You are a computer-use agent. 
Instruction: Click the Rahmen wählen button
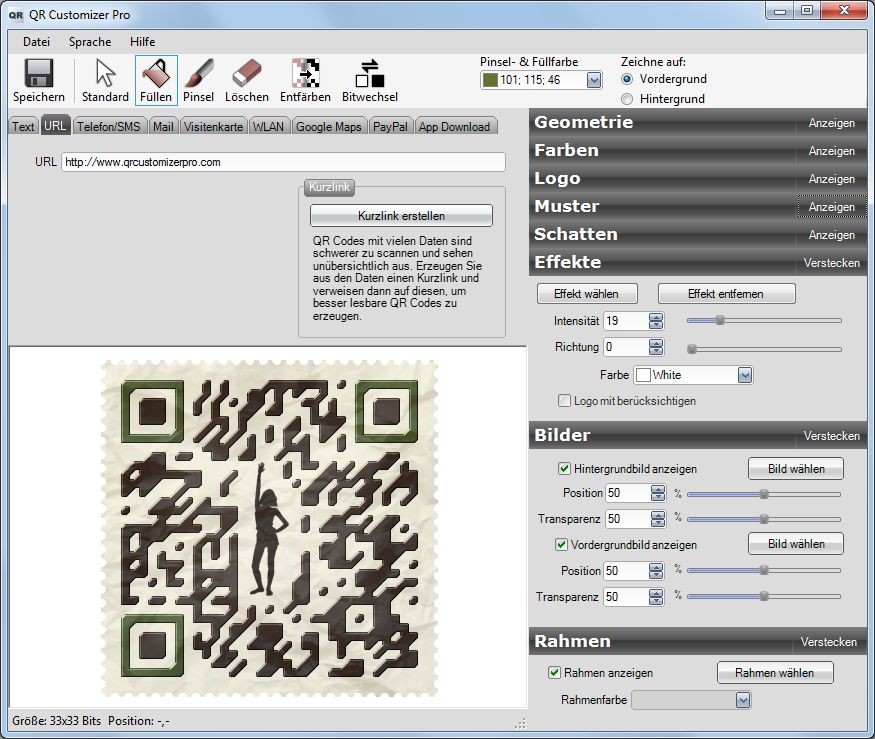[x=775, y=673]
